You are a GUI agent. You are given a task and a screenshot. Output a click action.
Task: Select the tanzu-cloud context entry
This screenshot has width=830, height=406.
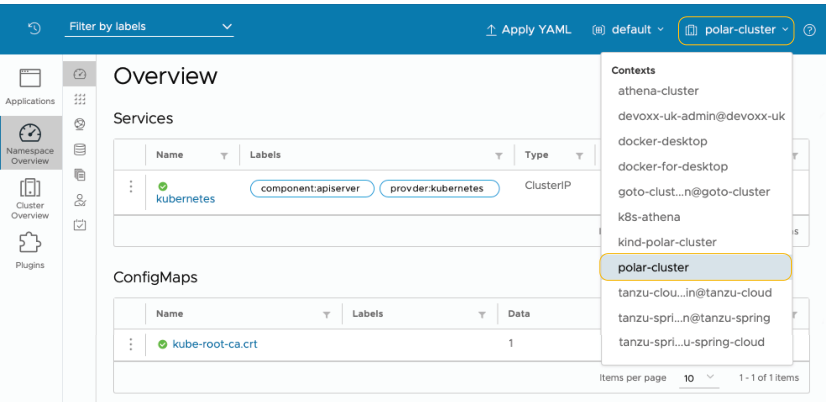pos(697,293)
